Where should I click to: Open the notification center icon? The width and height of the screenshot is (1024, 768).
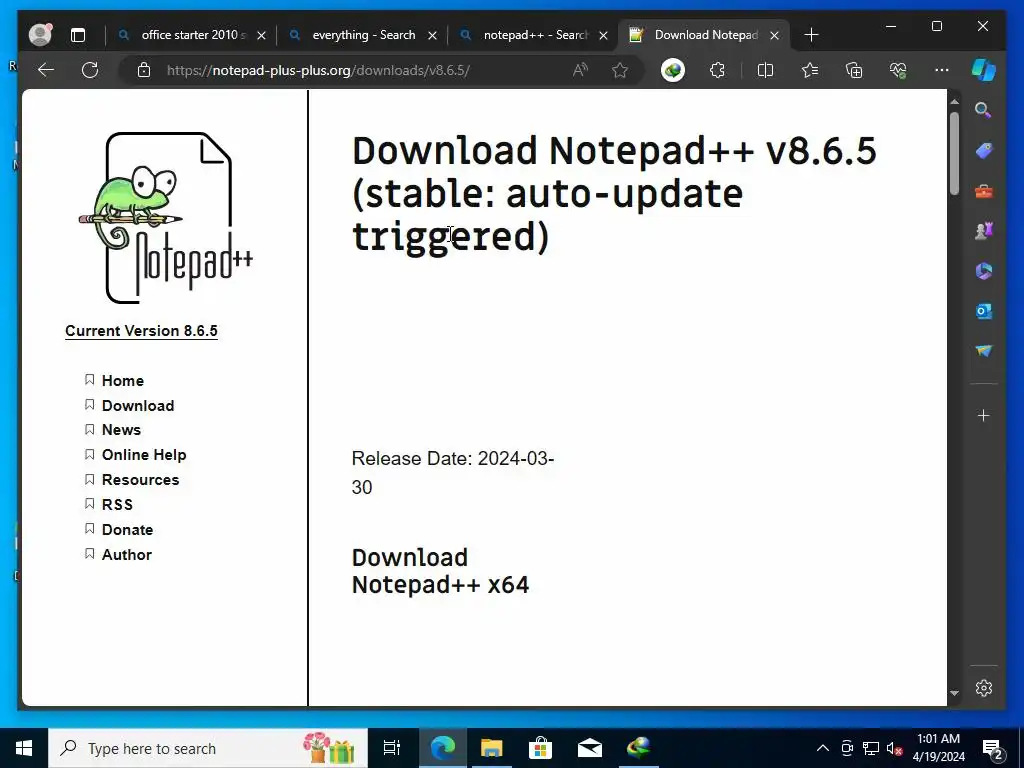click(x=993, y=749)
